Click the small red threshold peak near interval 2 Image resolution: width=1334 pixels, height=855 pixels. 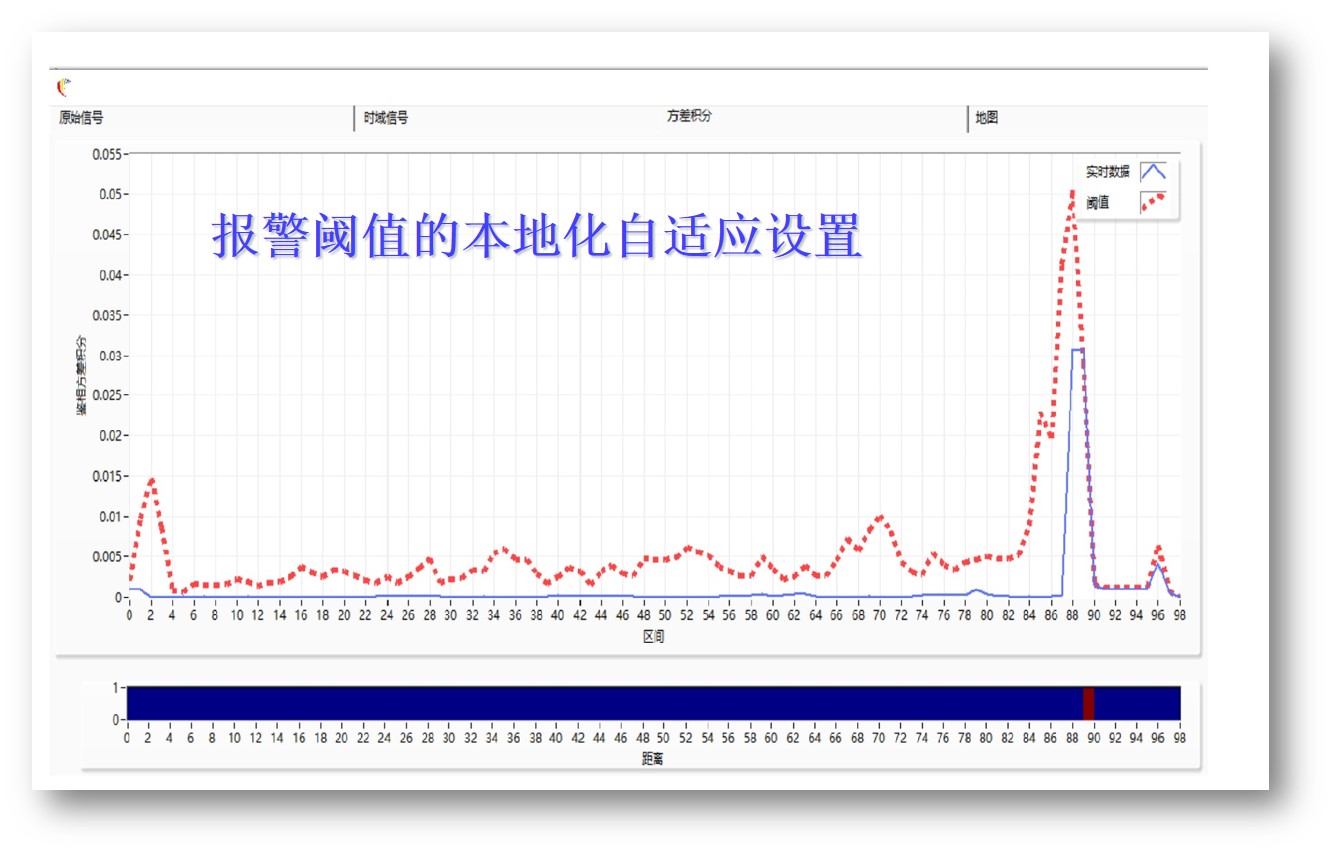[152, 481]
